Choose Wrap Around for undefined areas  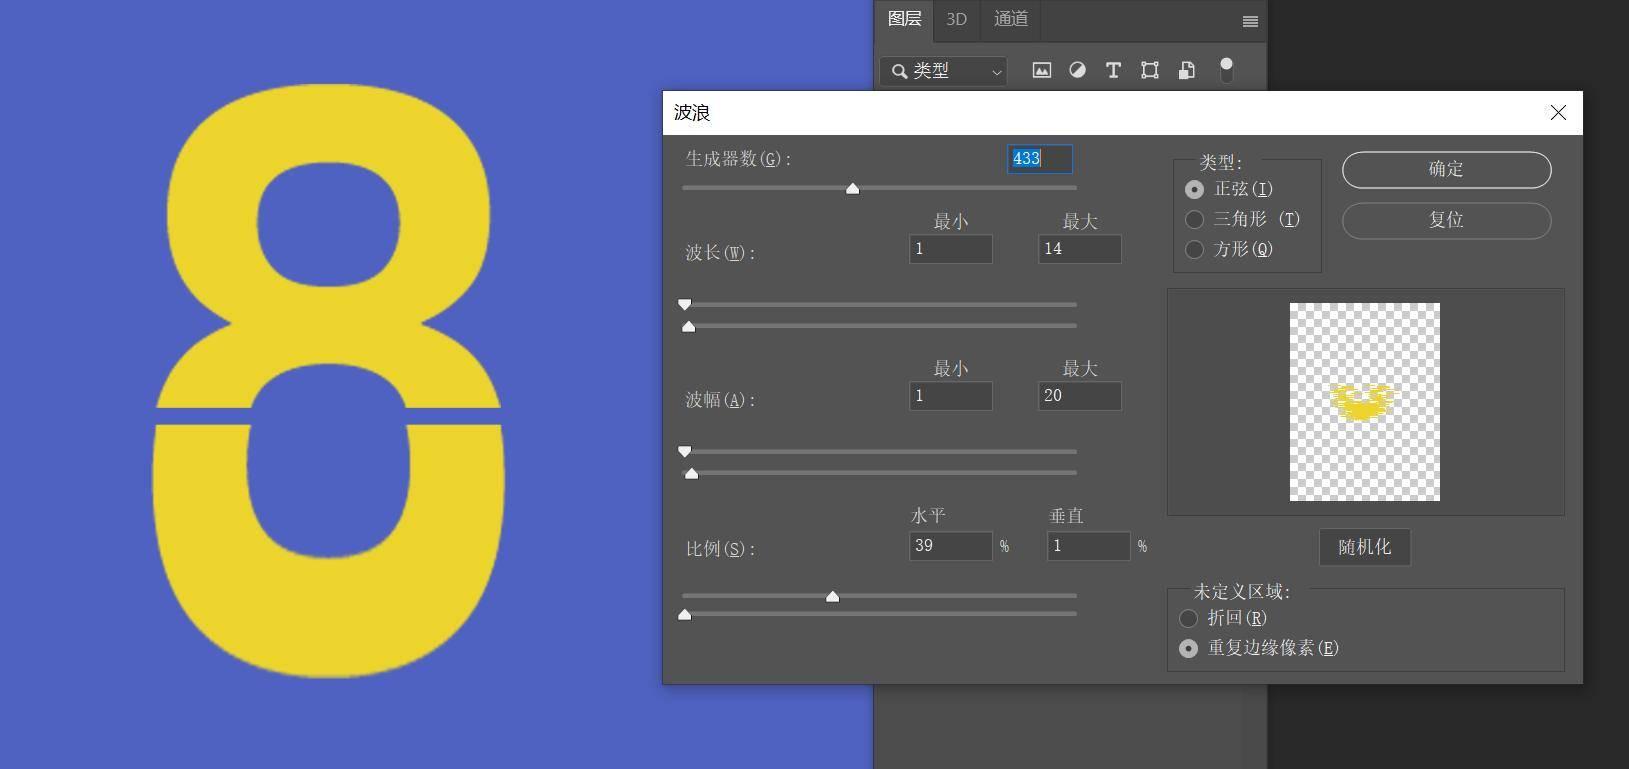point(1188,618)
